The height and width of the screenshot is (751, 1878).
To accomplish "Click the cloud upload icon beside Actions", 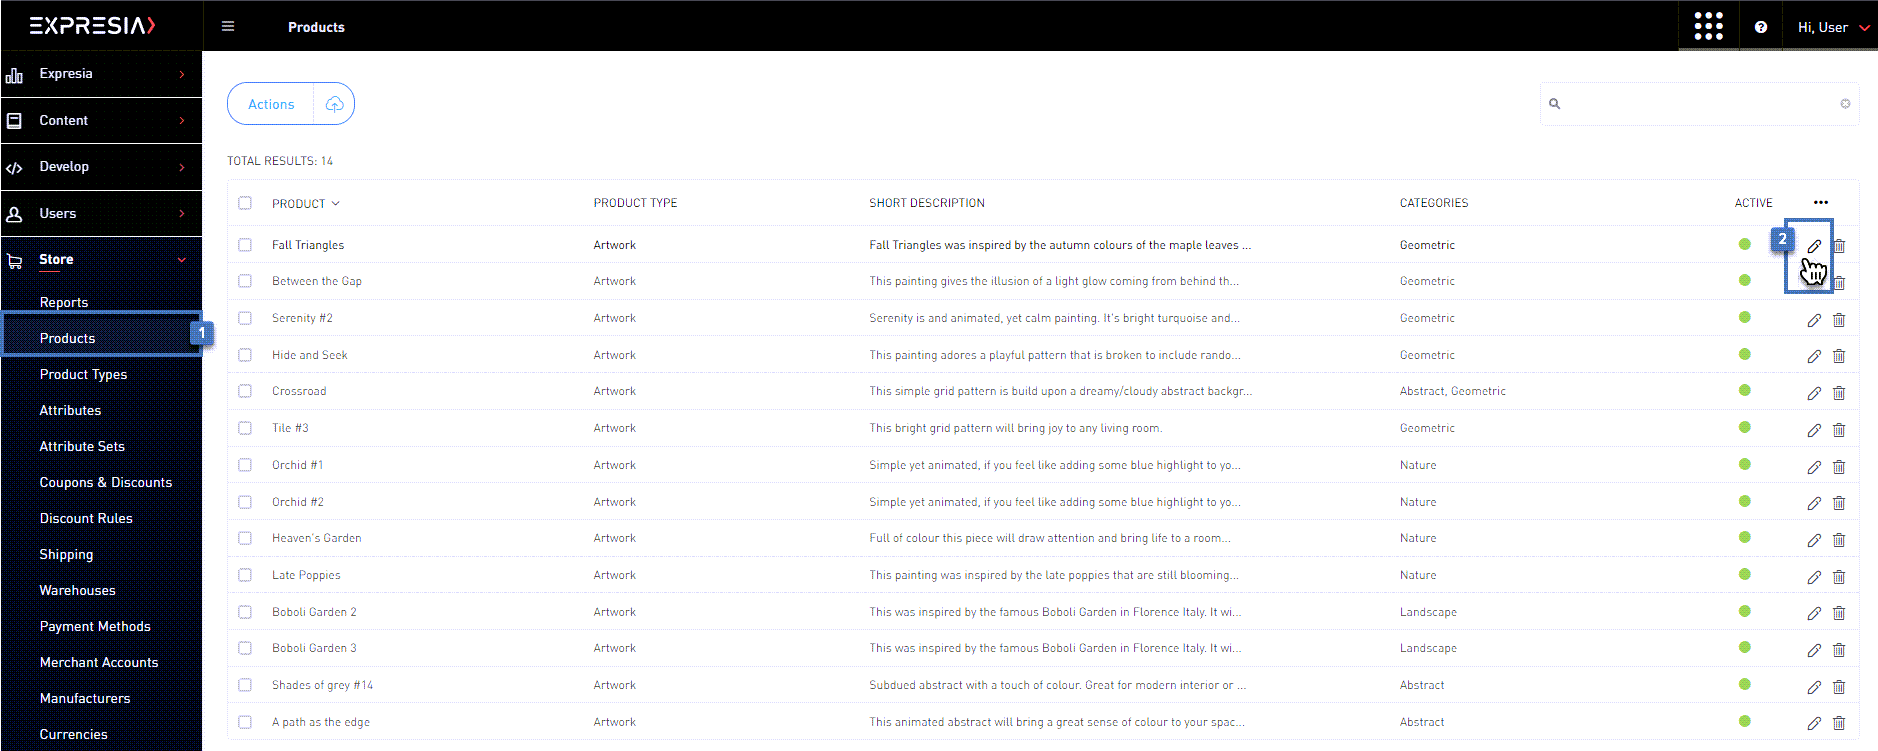I will pyautogui.click(x=334, y=104).
